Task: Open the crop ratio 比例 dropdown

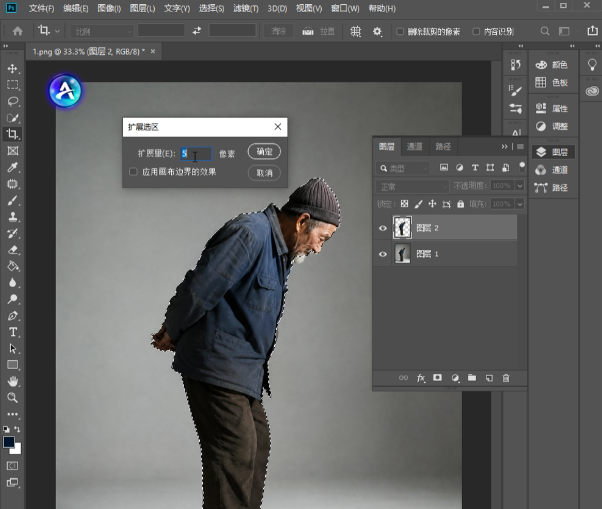Action: point(103,31)
